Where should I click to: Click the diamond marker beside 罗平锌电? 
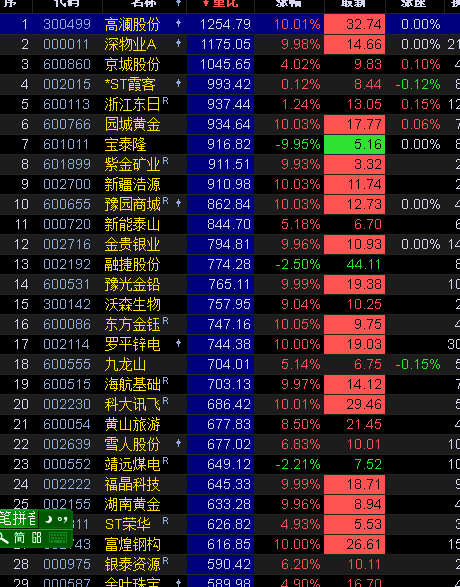(179, 343)
